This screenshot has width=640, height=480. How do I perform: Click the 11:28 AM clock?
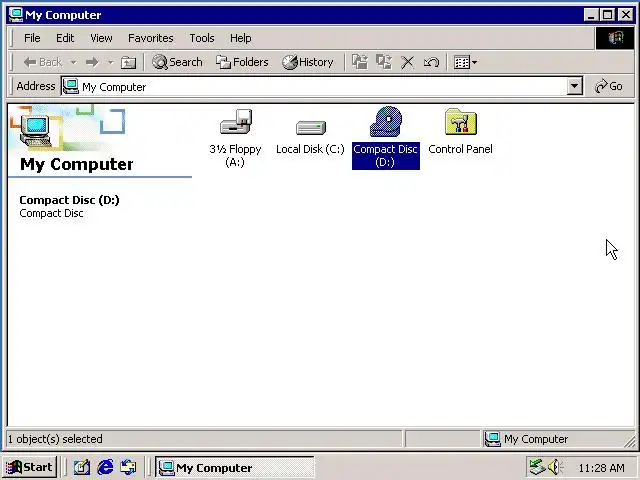click(x=601, y=467)
